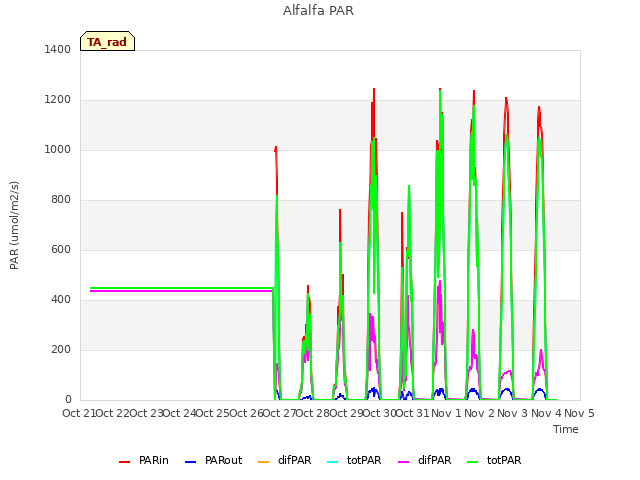Click the red PARin legend swatch
This screenshot has height=480, width=640.
[x=124, y=462]
